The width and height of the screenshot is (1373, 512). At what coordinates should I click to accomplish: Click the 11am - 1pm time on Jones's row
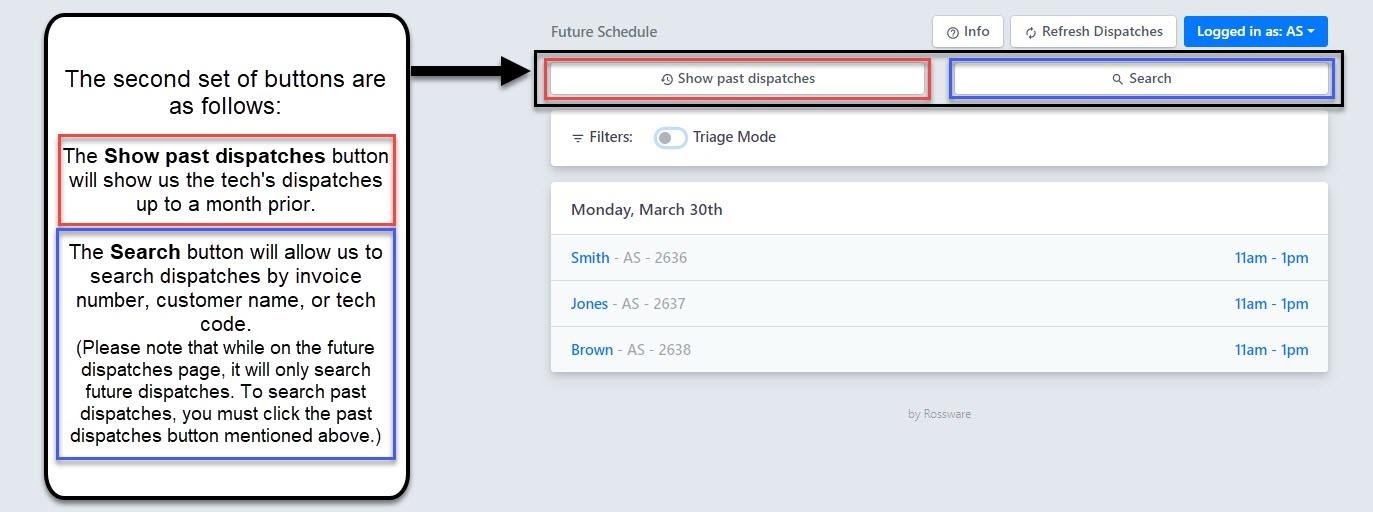point(1271,304)
